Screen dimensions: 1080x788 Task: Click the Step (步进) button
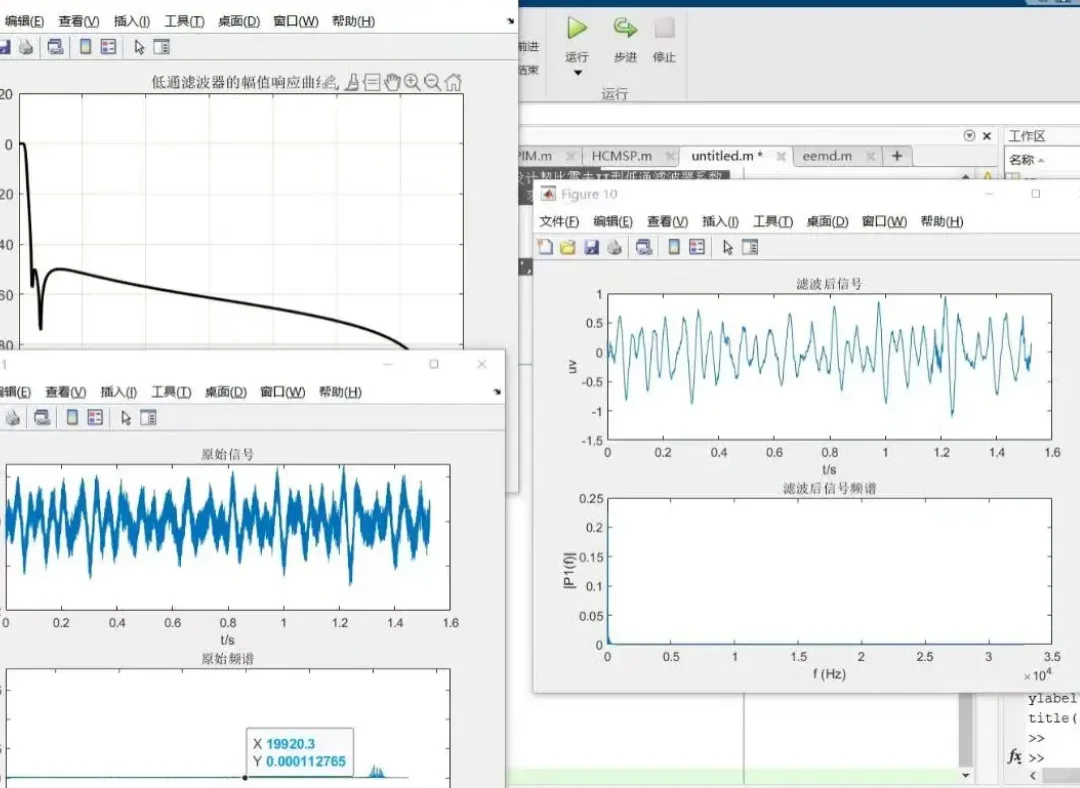click(x=625, y=38)
